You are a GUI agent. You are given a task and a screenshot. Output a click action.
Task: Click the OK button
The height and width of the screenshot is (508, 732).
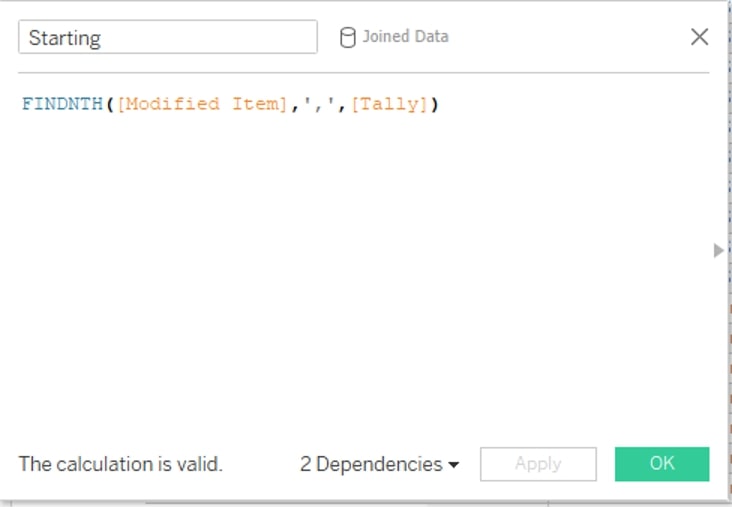click(662, 464)
